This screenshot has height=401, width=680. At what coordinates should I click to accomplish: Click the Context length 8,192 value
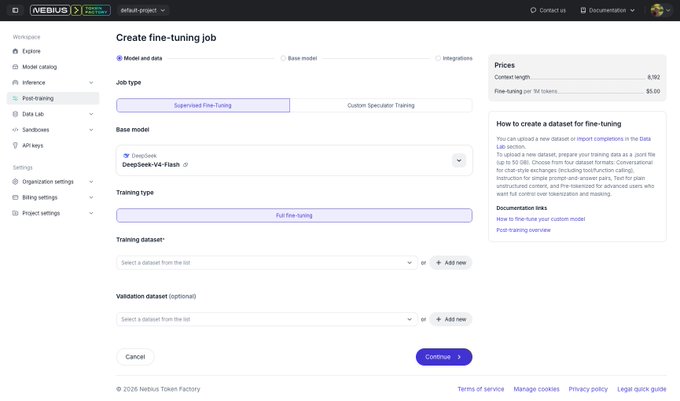pyautogui.click(x=654, y=77)
